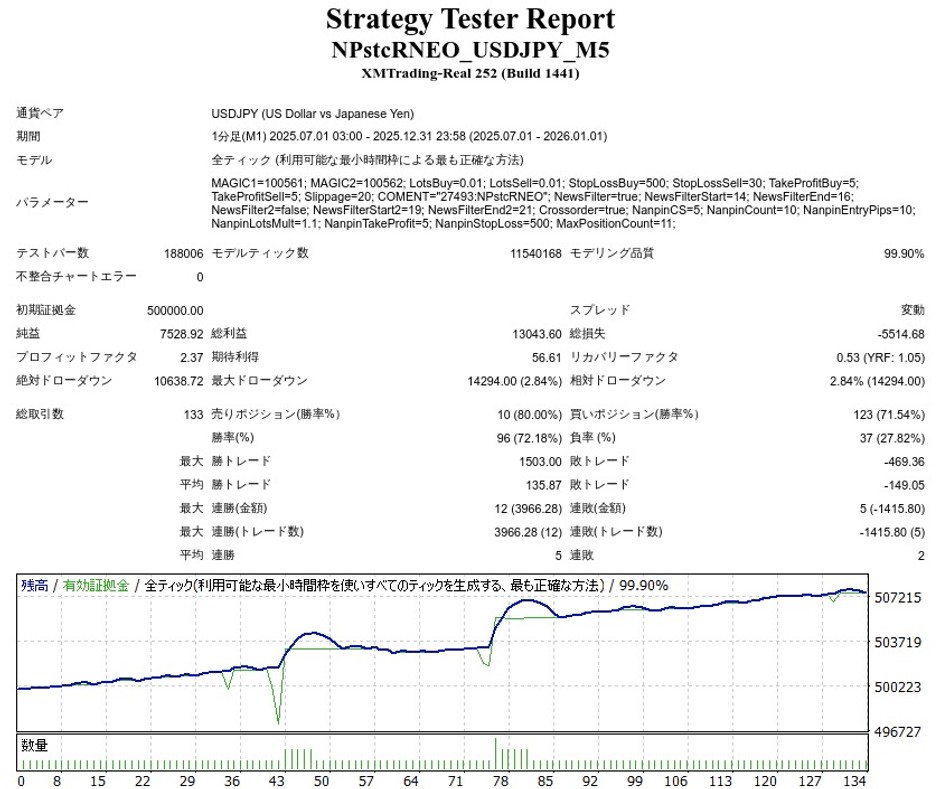Select the NPstcRNEO_USDJPY_M5 subtitle text
Viewport: 940px width, 789px height.
pos(470,50)
